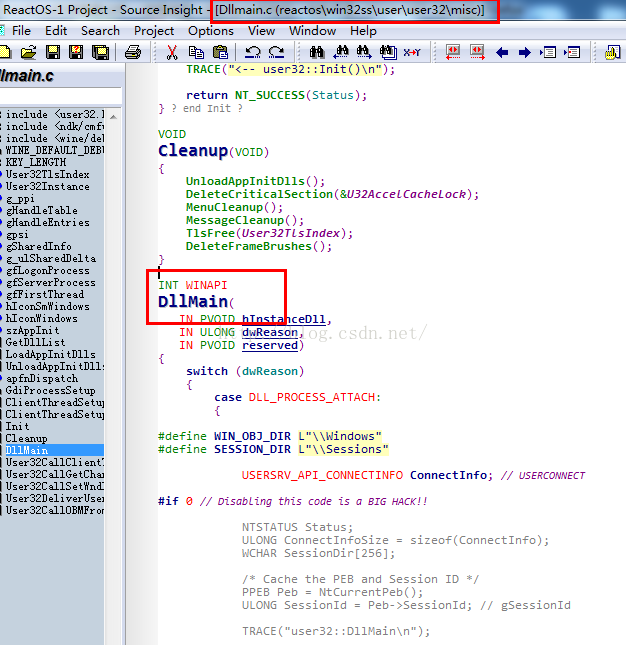Open the View menu
626x645 pixels.
tap(261, 31)
